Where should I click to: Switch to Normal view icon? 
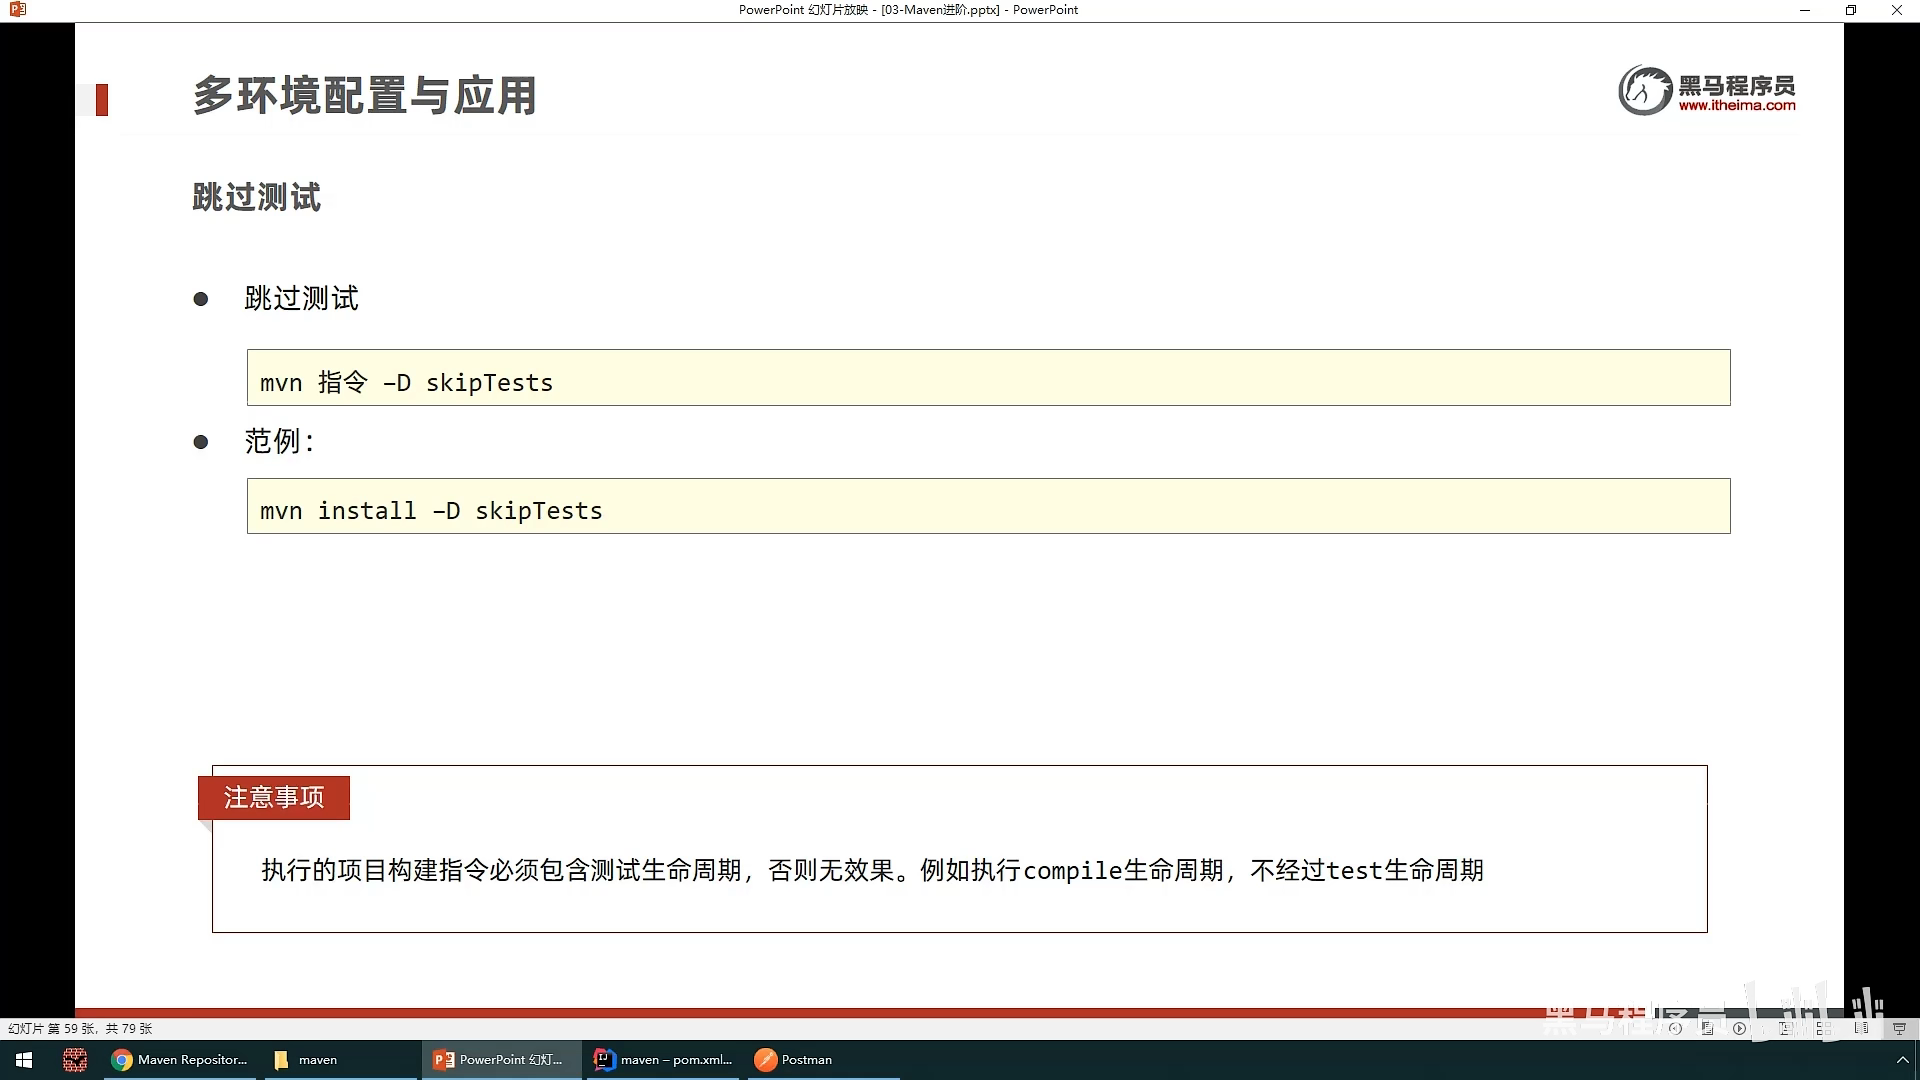tap(1784, 1028)
